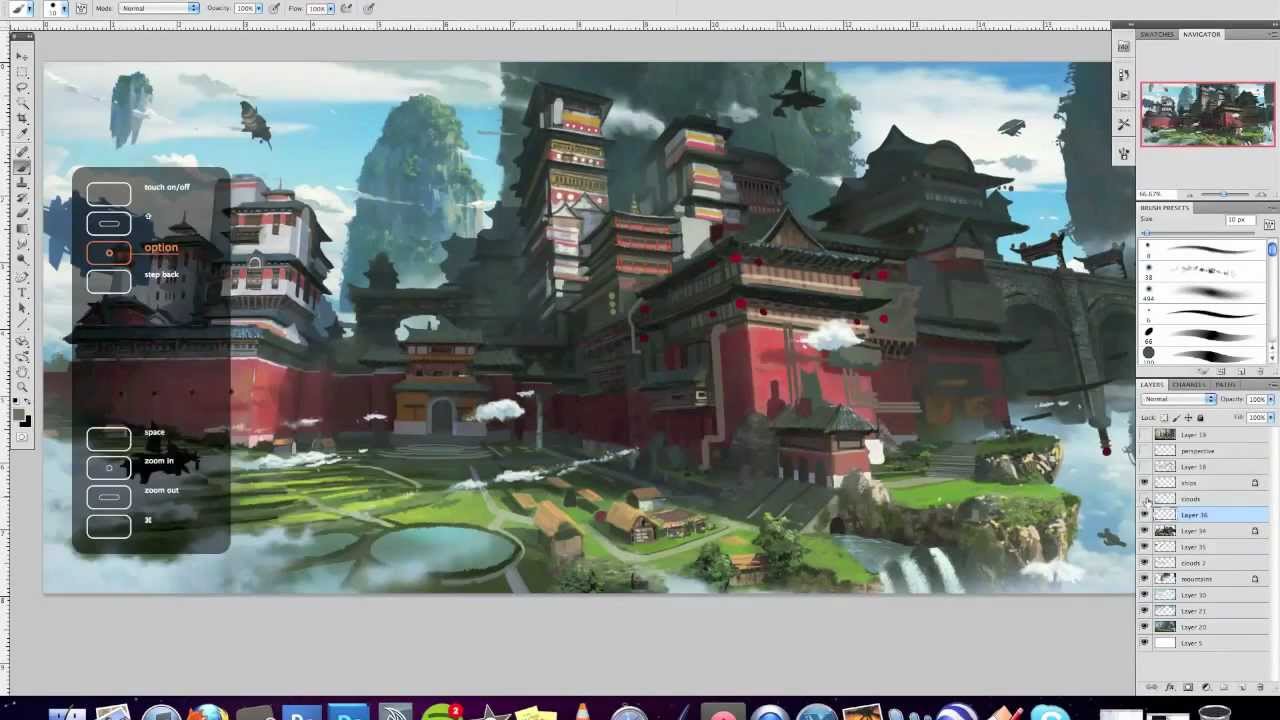Select the Brush tool in the toolbox

tap(22, 167)
